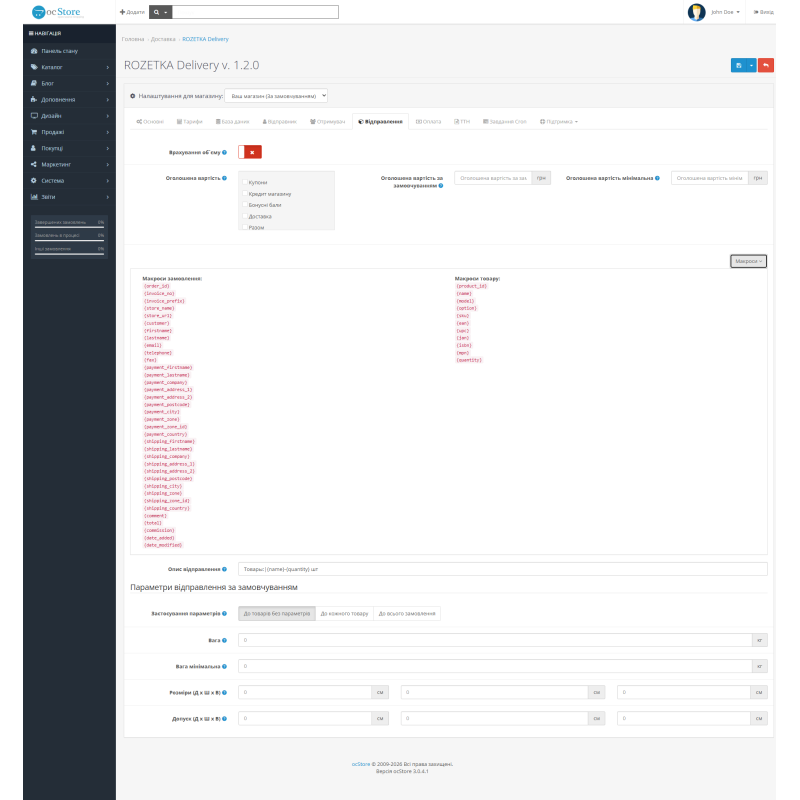This screenshot has width=800, height=800.
Task: Select До кожного товару option
Action: 344,613
